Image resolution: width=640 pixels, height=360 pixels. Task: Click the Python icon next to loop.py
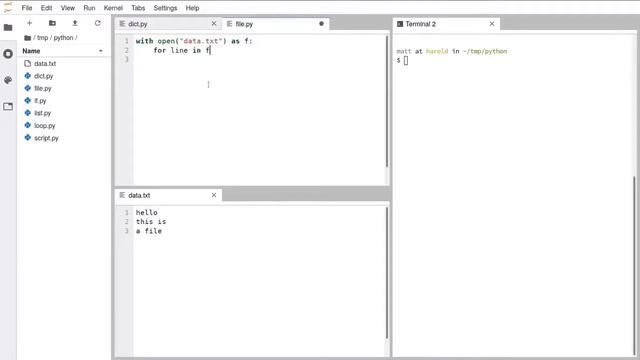27,125
